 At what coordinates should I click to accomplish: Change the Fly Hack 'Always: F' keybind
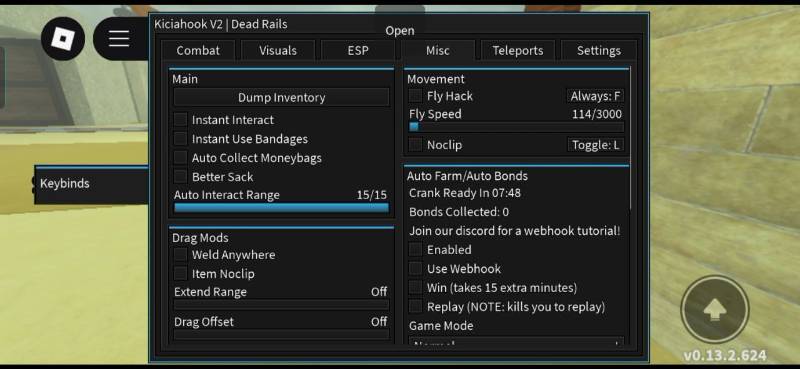coord(595,96)
